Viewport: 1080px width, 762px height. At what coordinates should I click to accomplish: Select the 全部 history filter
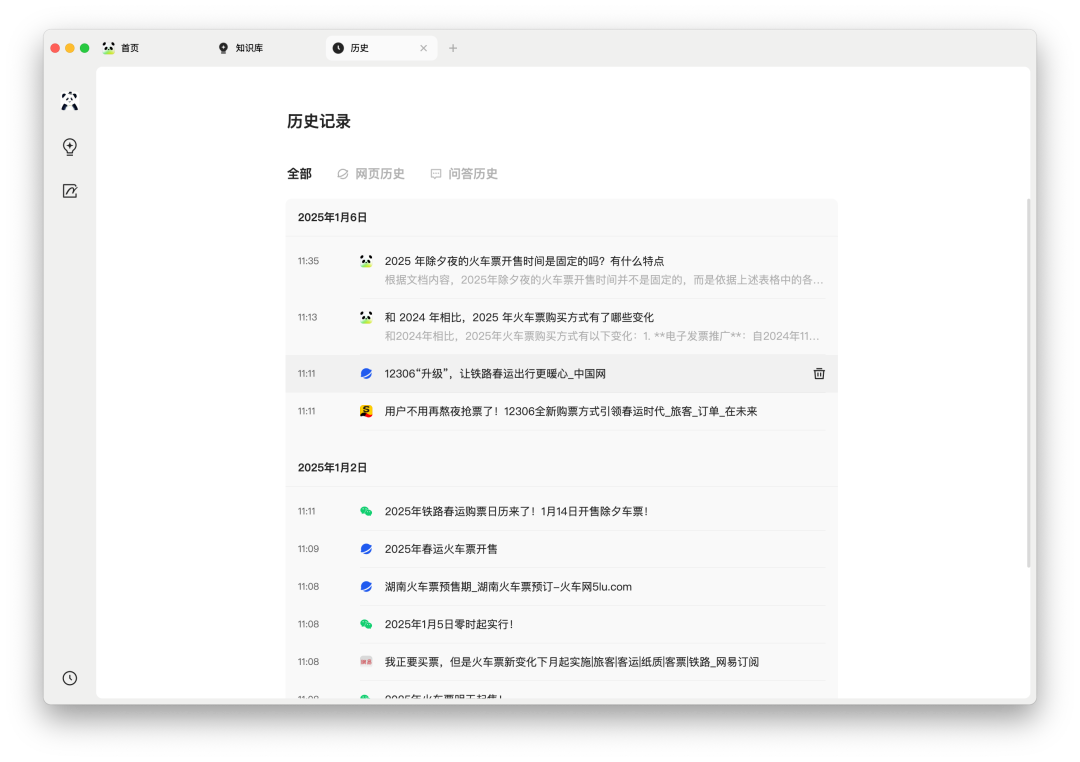(x=299, y=174)
